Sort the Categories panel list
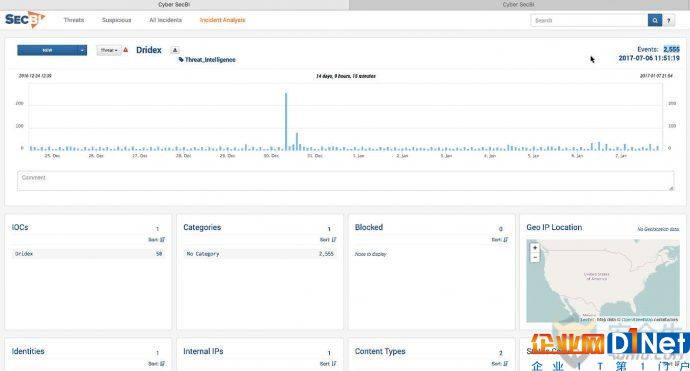Image resolution: width=690 pixels, height=371 pixels. click(x=328, y=239)
